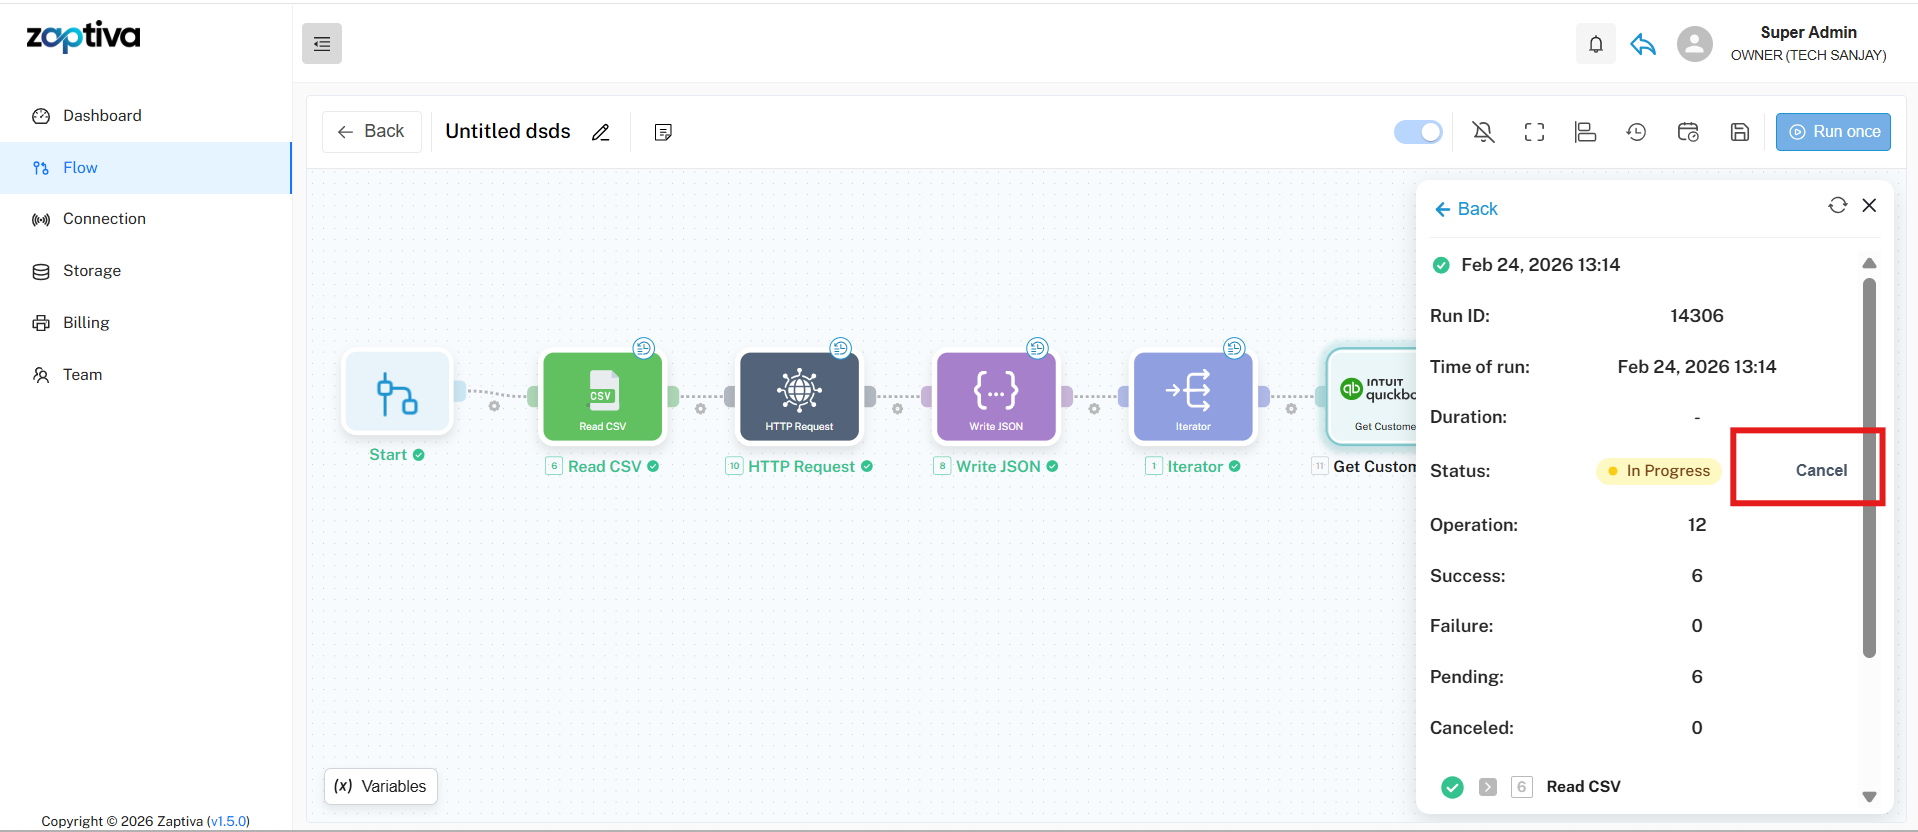Image resolution: width=1918 pixels, height=832 pixels.
Task: Go to Connection in the sidebar
Action: pyautogui.click(x=104, y=219)
